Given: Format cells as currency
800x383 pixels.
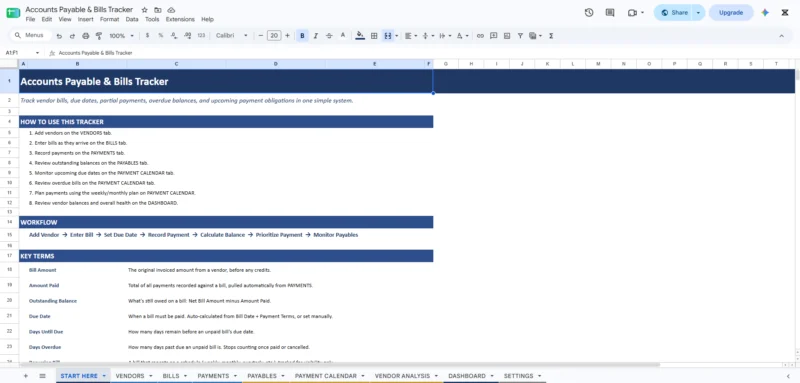Looking at the screenshot, I should (x=147, y=36).
